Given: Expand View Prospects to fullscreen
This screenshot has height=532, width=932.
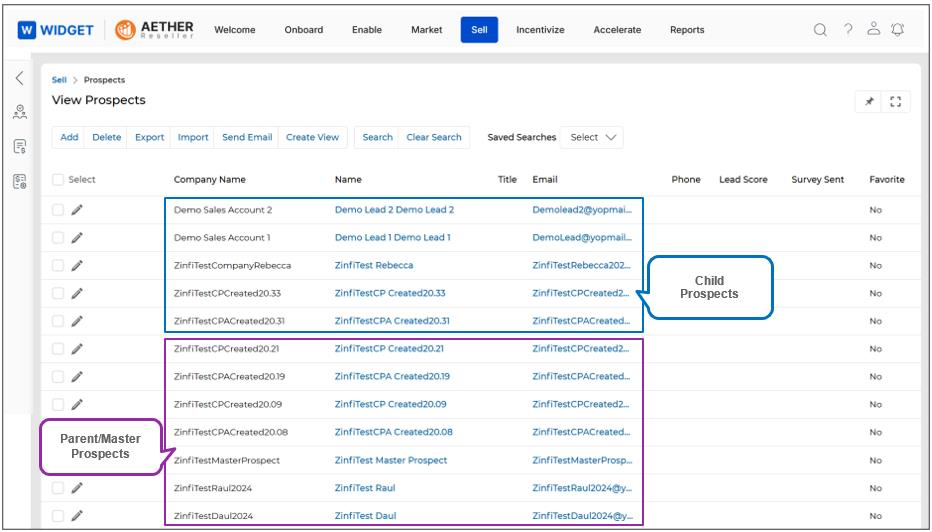Looking at the screenshot, I should click(x=896, y=102).
